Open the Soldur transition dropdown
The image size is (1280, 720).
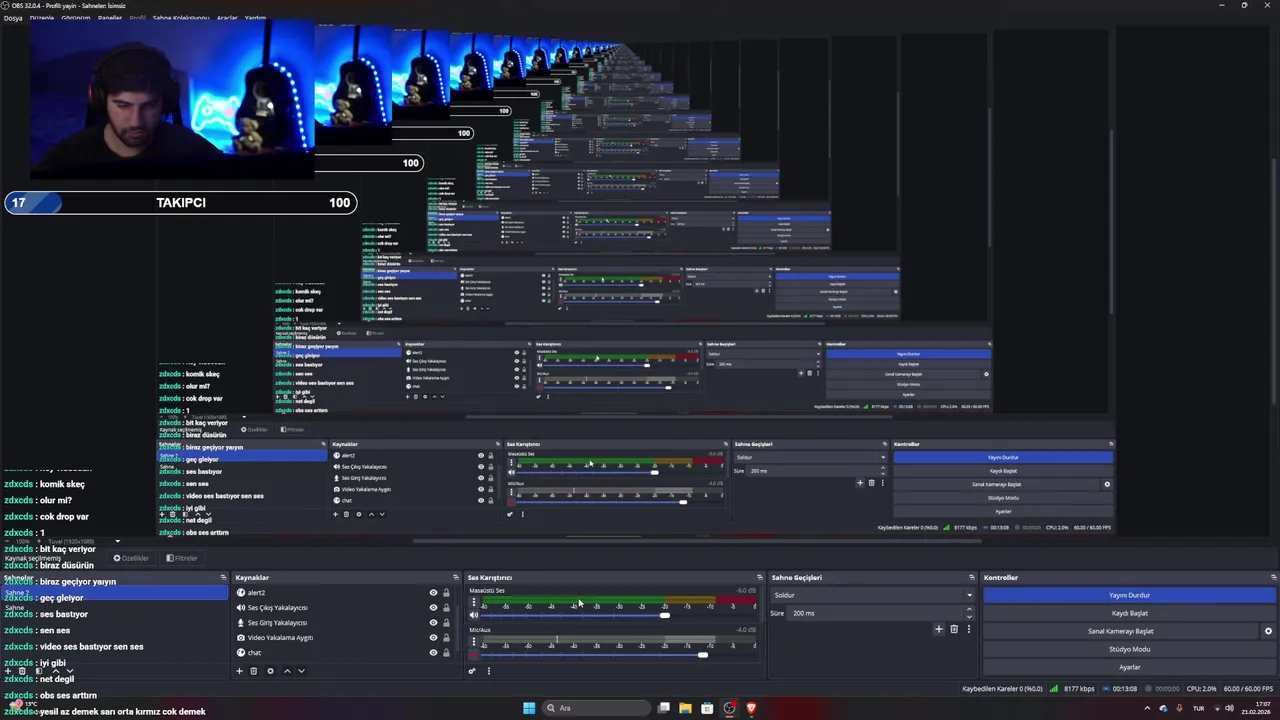pos(872,595)
